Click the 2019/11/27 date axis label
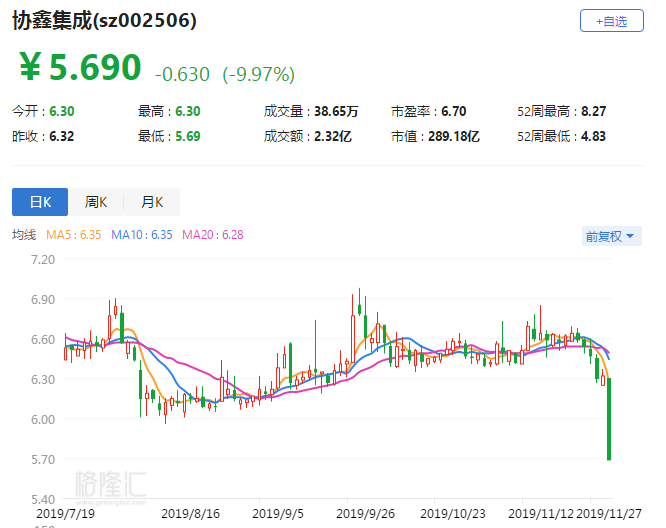Screen dimensions: 666x528 tap(609, 514)
